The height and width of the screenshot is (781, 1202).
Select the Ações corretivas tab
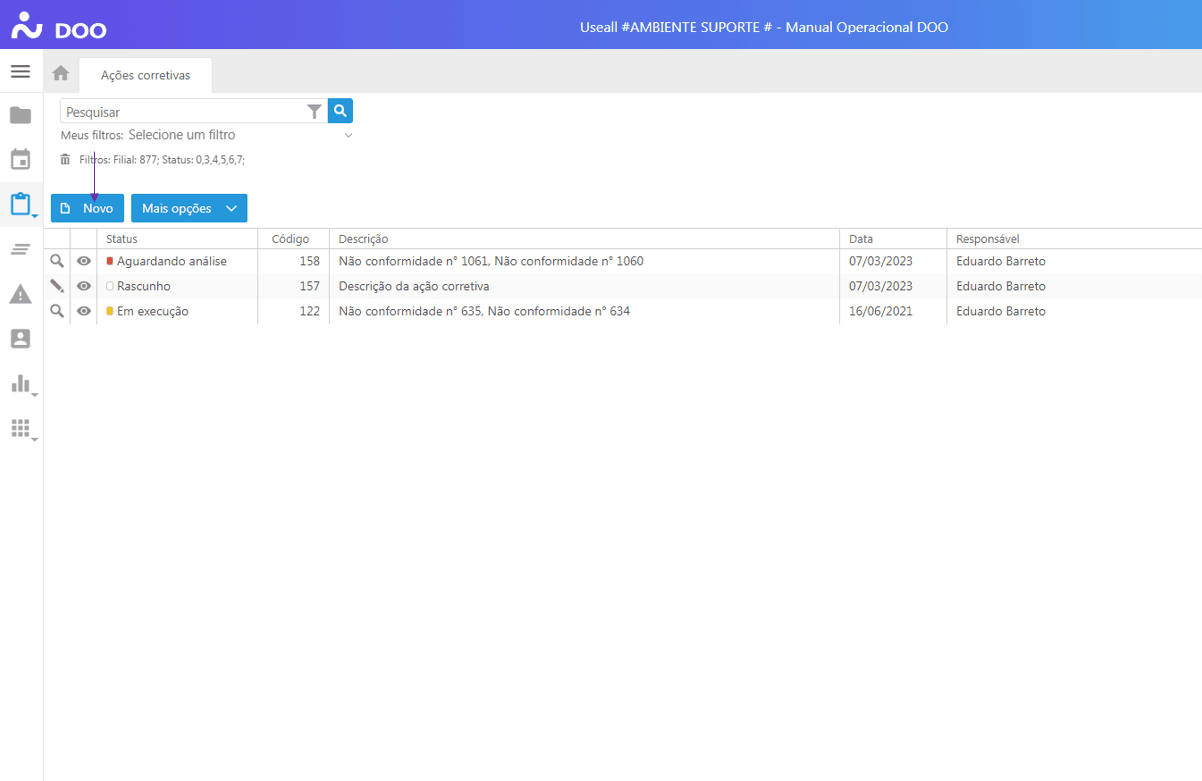click(x=145, y=75)
